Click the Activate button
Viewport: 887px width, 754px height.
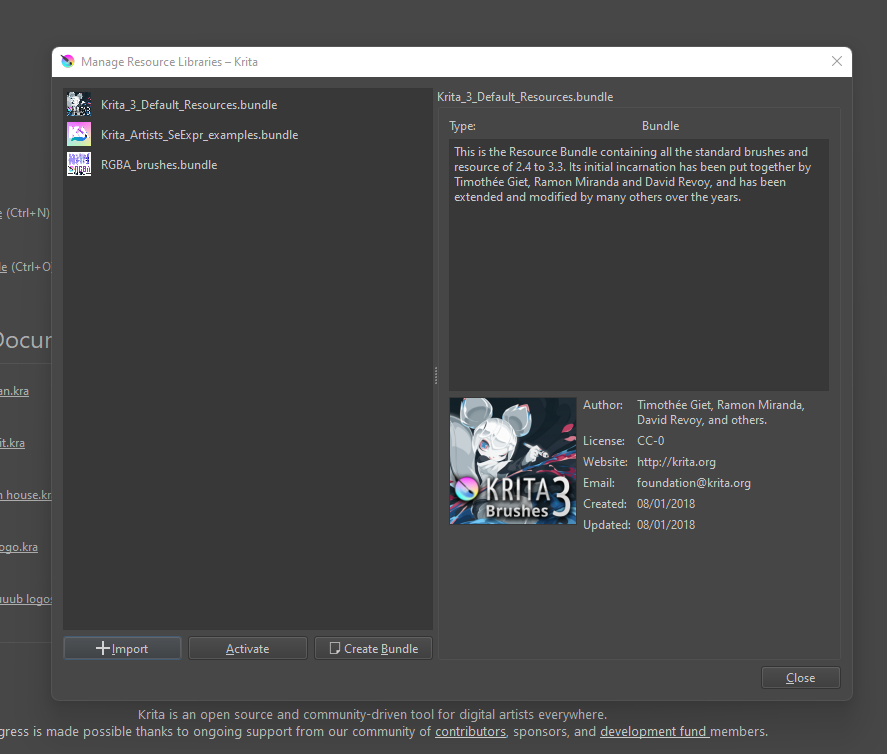(248, 648)
